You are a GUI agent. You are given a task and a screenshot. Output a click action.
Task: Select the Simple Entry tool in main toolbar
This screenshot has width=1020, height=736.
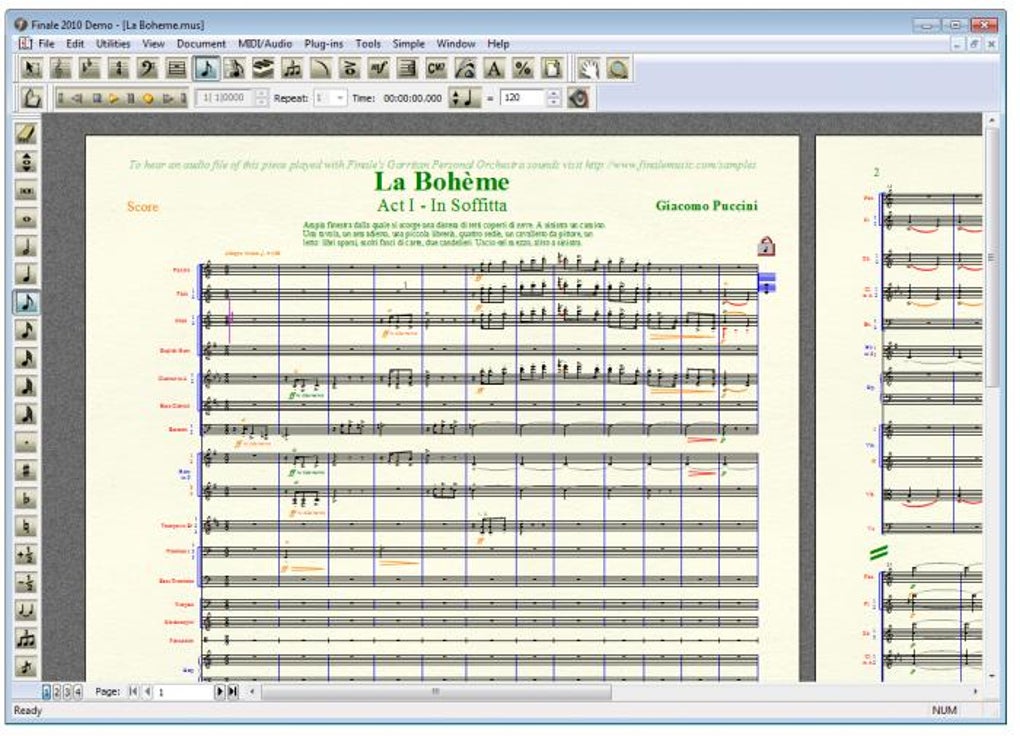pyautogui.click(x=206, y=68)
